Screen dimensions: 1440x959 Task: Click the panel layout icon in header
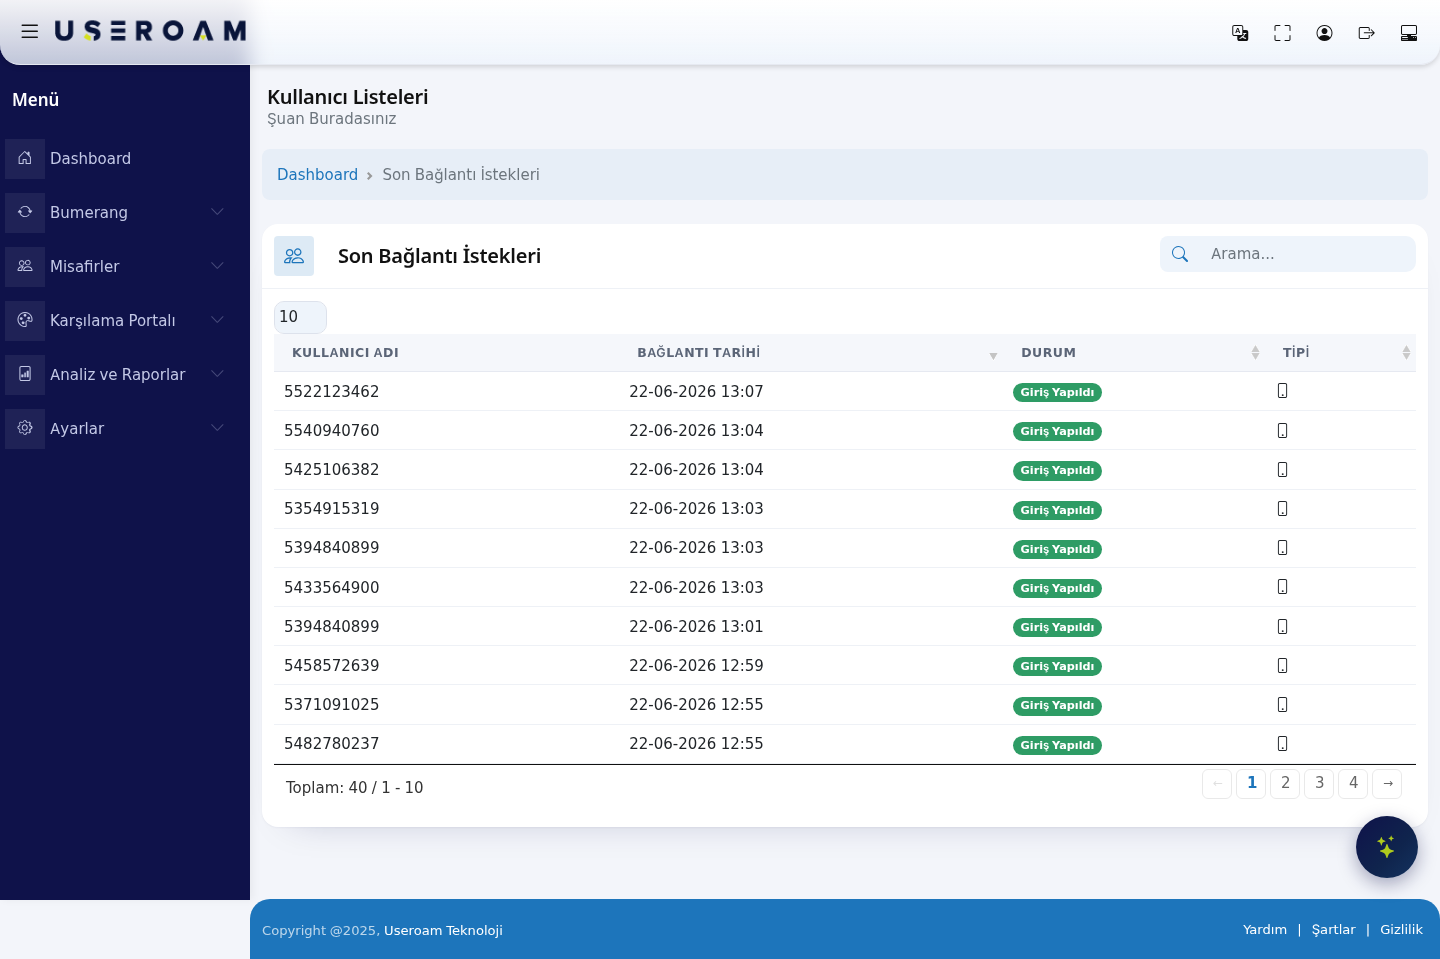[1409, 33]
